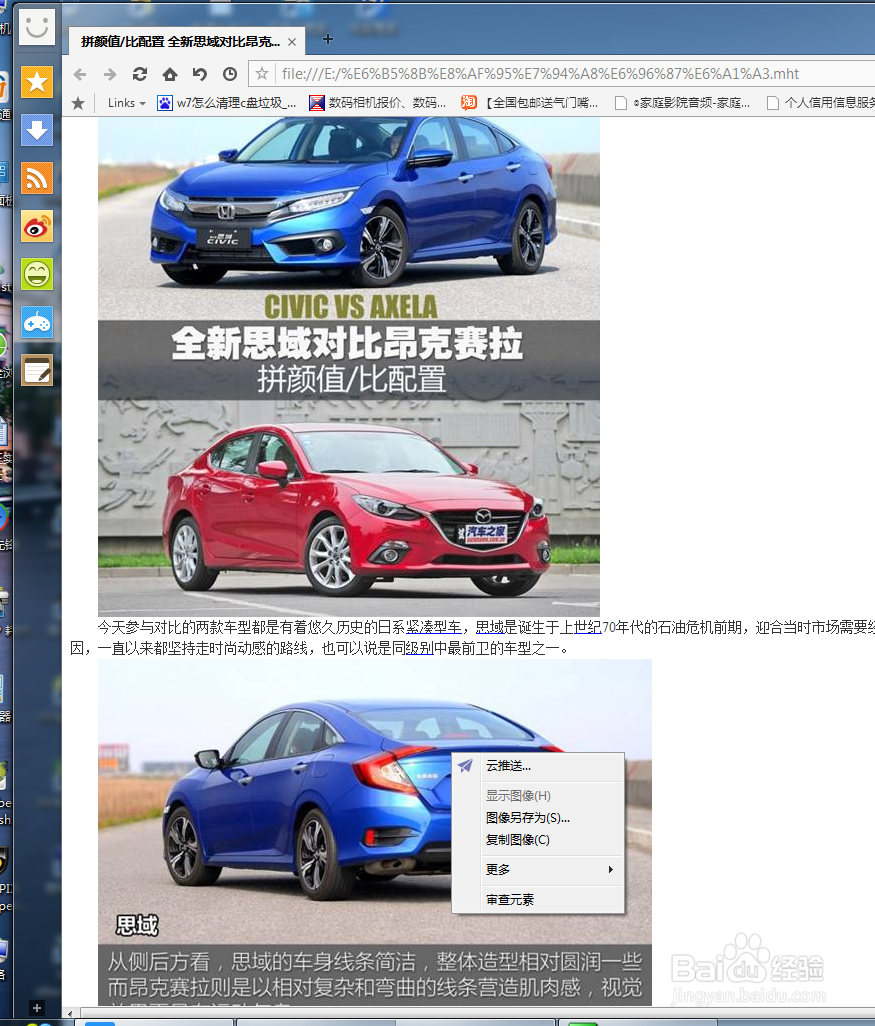
Task: Bookmark page via address bar star
Action: click(x=262, y=73)
